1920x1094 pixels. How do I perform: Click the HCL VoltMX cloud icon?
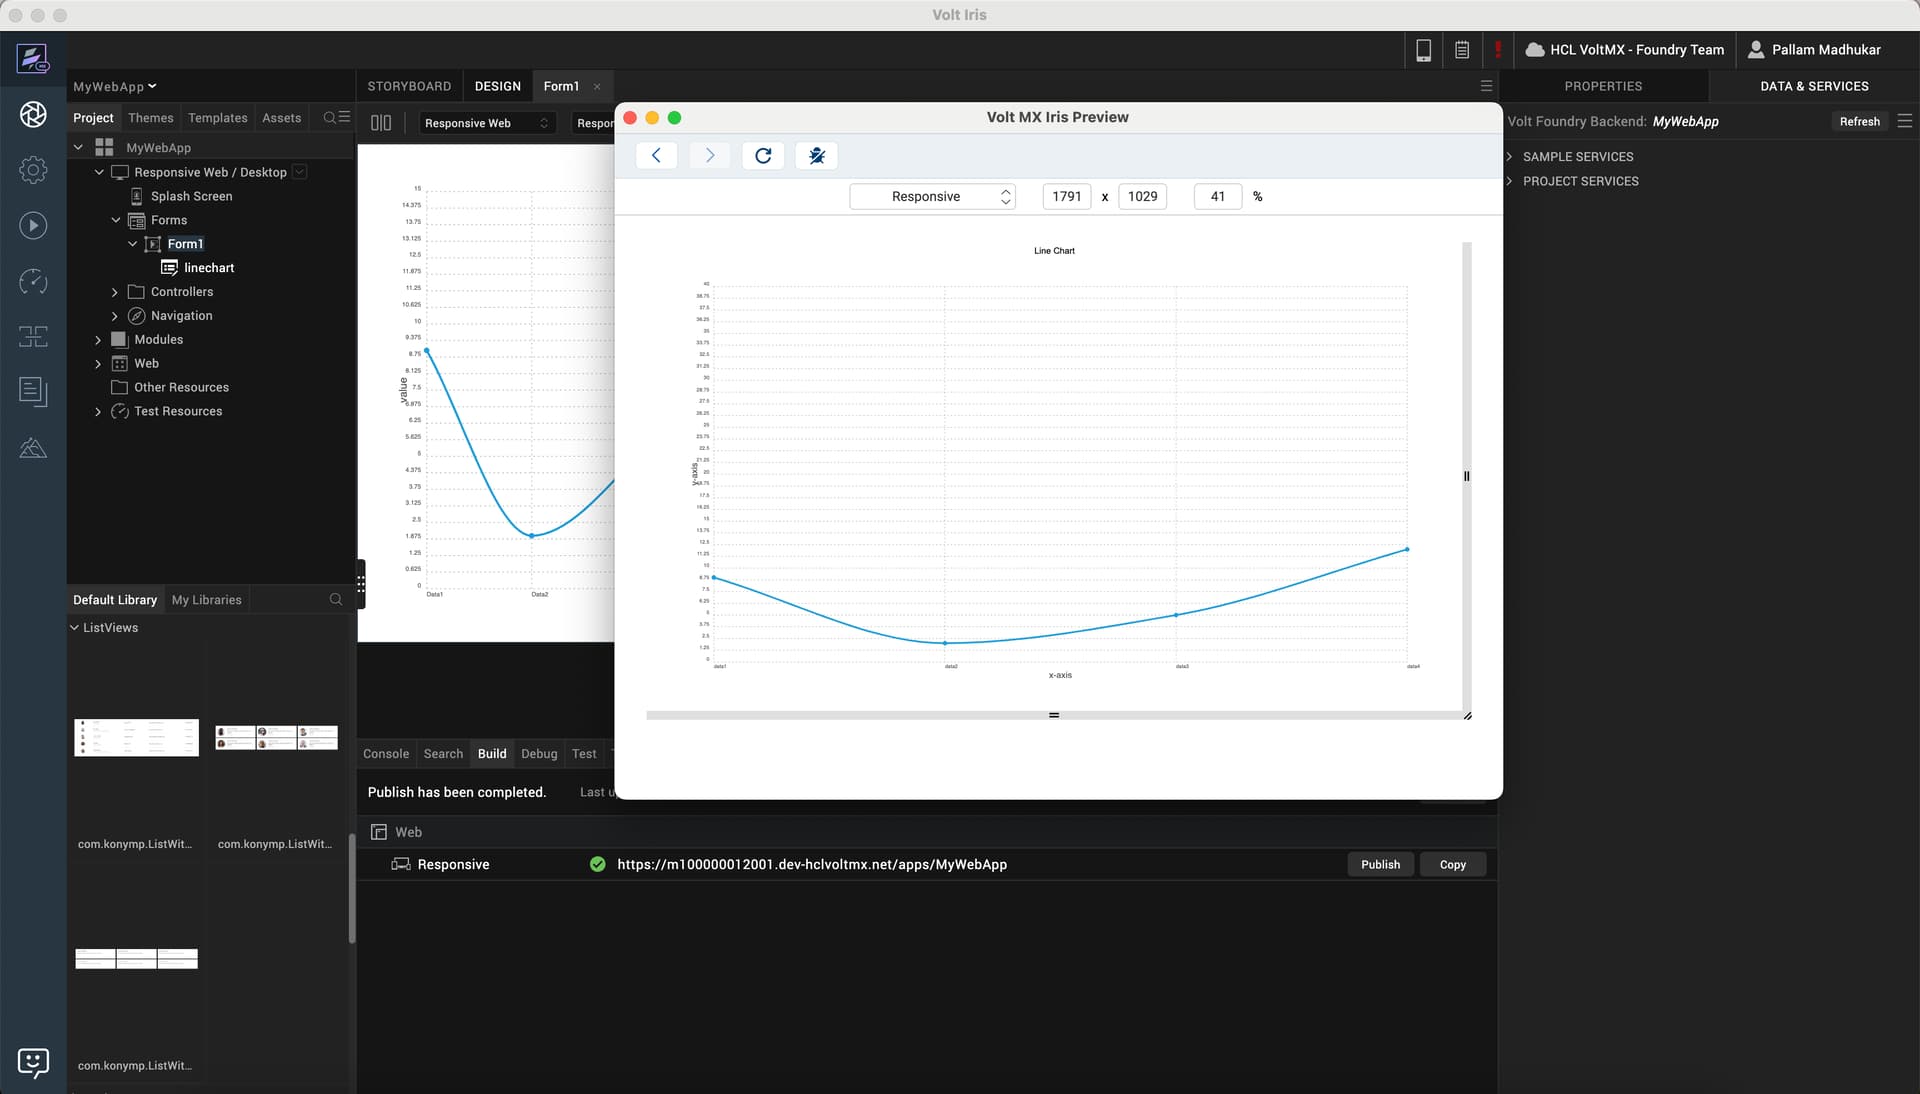(x=1535, y=50)
